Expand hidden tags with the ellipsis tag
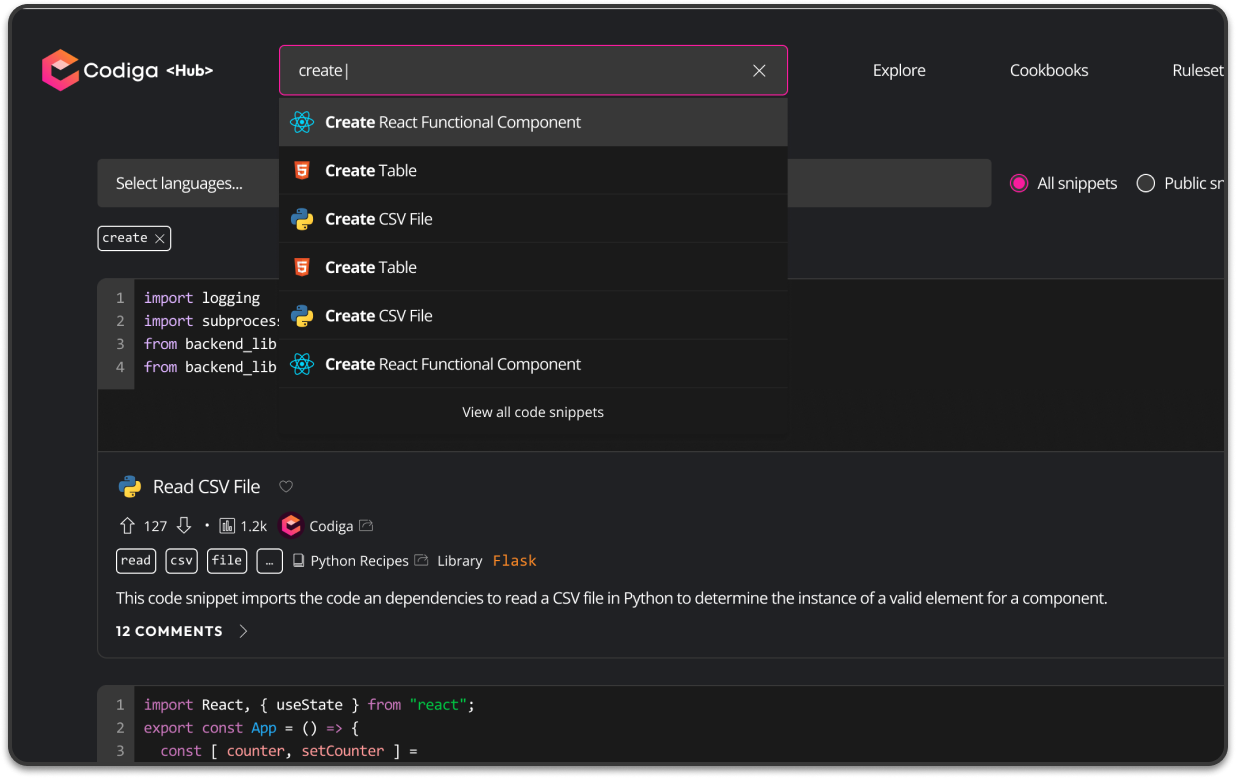Image resolution: width=1236 pixels, height=778 pixels. (x=269, y=561)
